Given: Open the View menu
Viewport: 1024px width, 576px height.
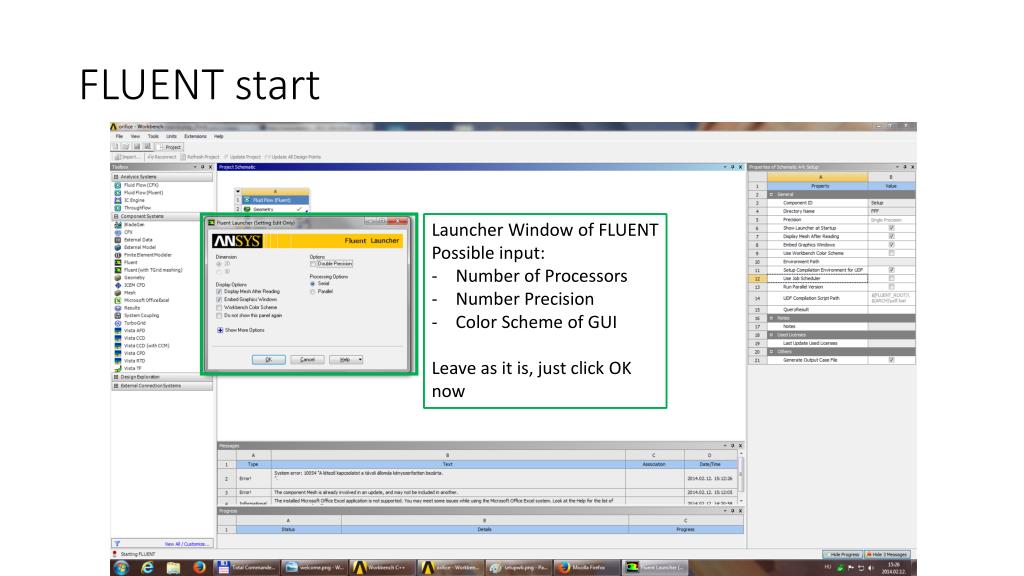Looking at the screenshot, I should coord(135,136).
